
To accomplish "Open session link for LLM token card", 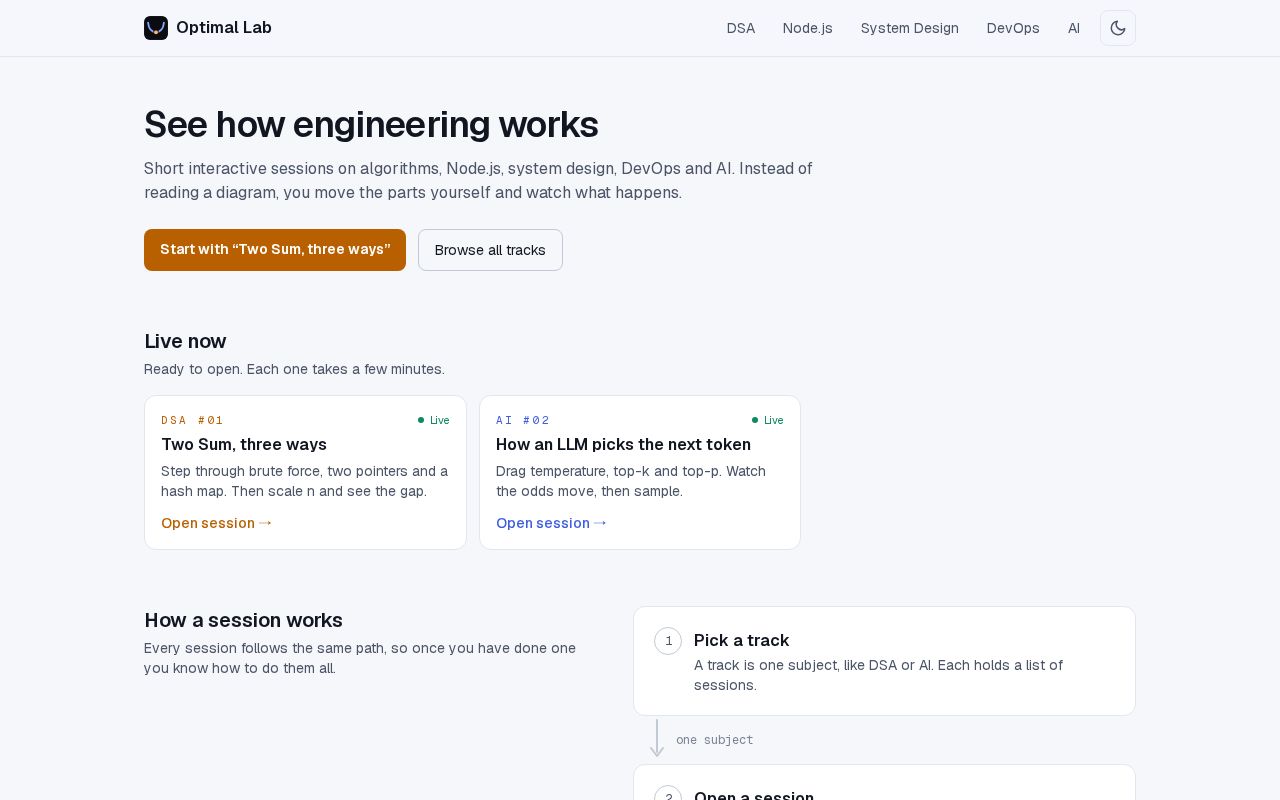I will [552, 523].
